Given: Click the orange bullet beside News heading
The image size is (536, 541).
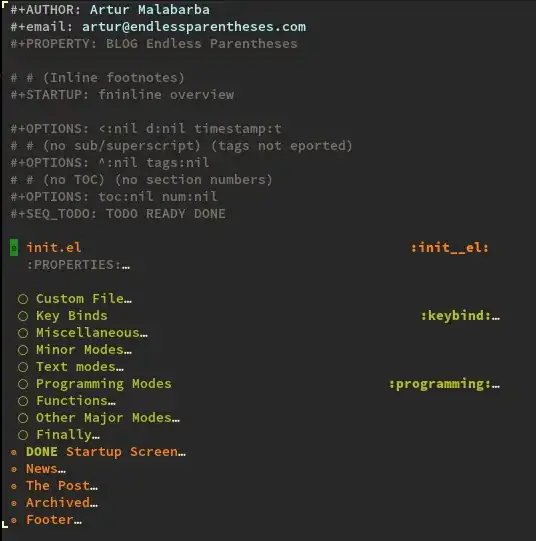Looking at the screenshot, I should (x=14, y=469).
